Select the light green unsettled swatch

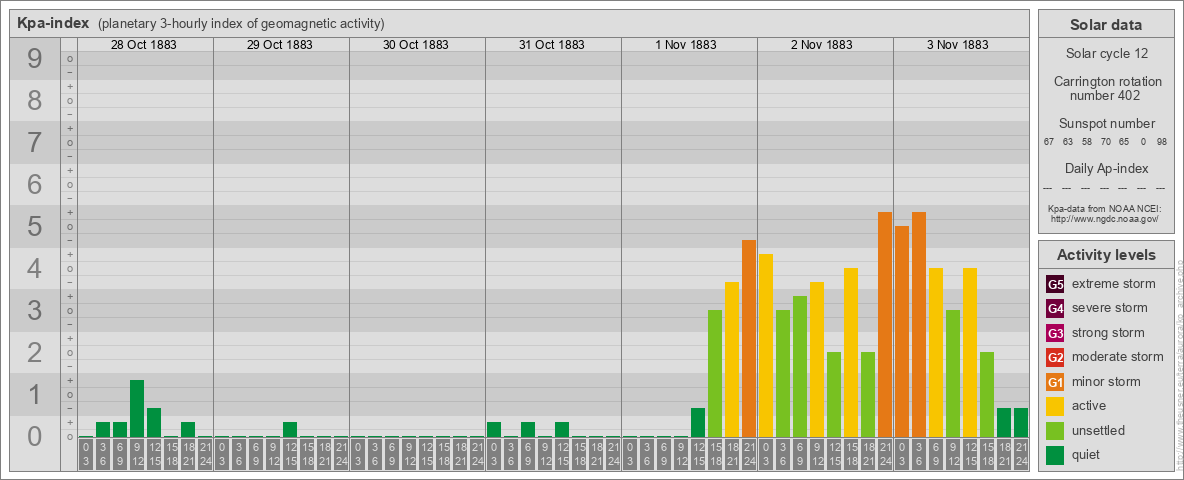1055,431
